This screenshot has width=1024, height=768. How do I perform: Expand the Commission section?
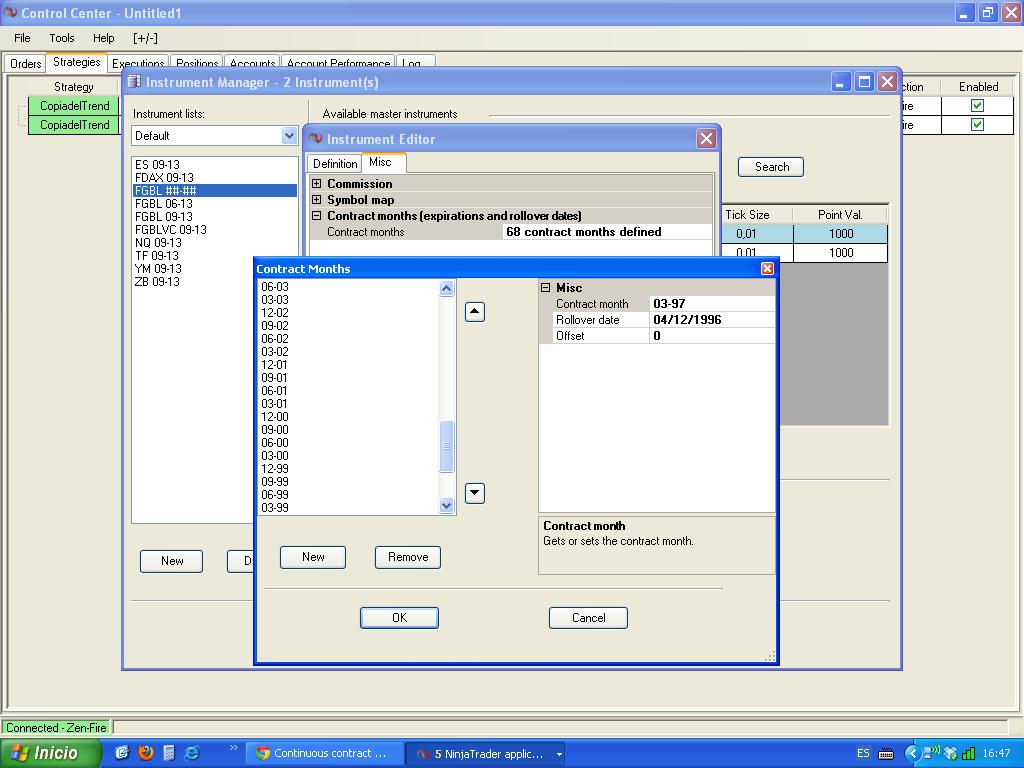point(317,184)
